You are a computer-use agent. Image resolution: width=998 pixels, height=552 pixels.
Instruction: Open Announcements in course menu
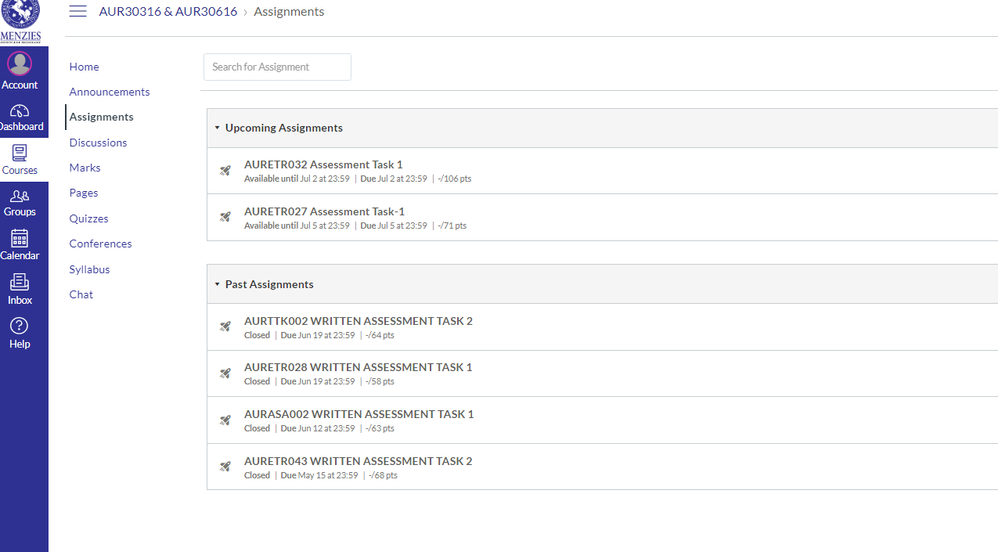(x=109, y=92)
